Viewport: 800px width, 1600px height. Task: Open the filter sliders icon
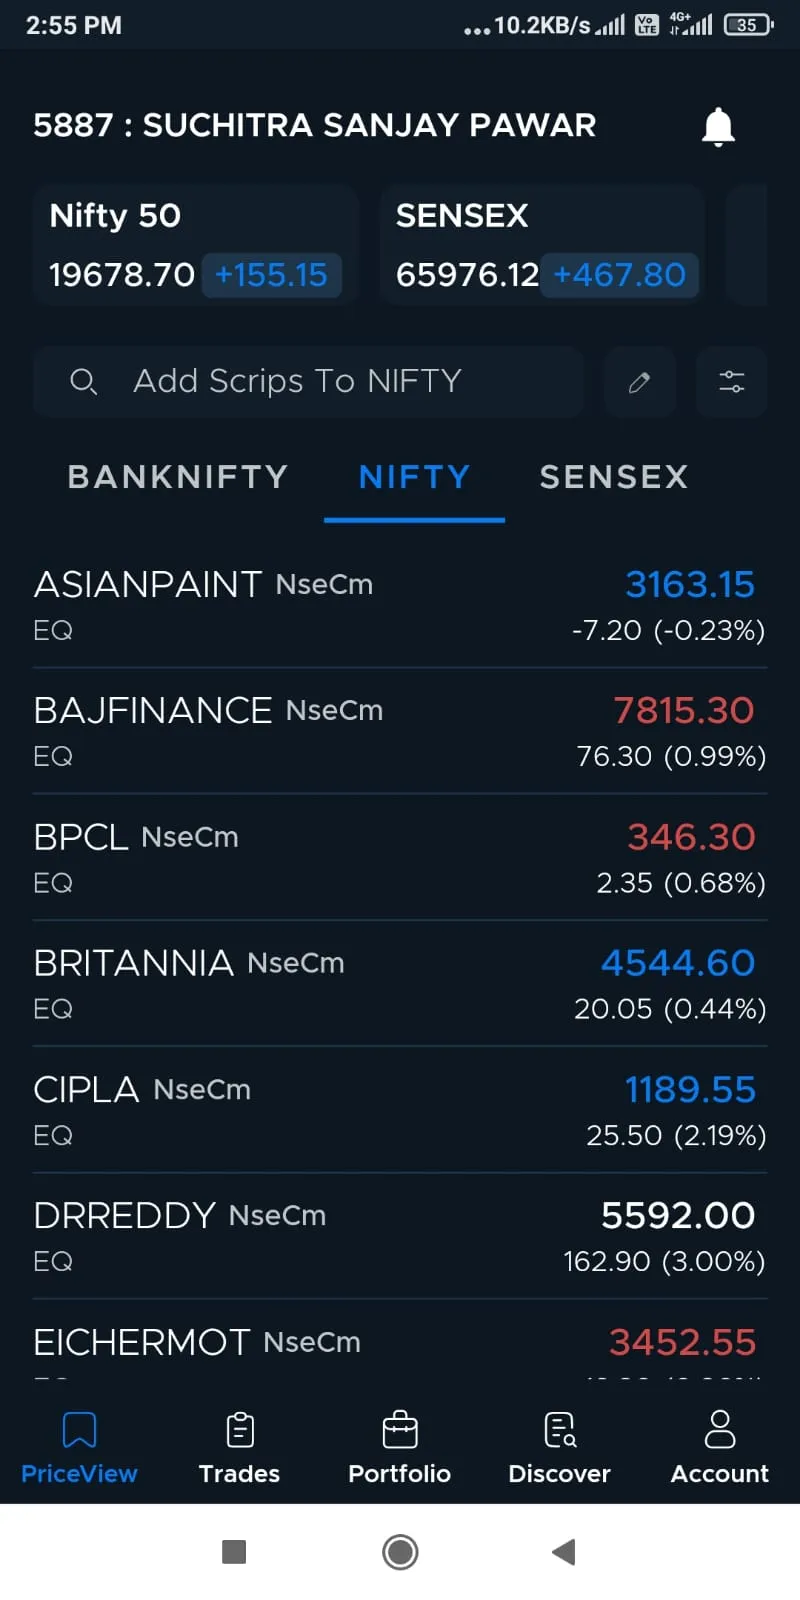[732, 381]
